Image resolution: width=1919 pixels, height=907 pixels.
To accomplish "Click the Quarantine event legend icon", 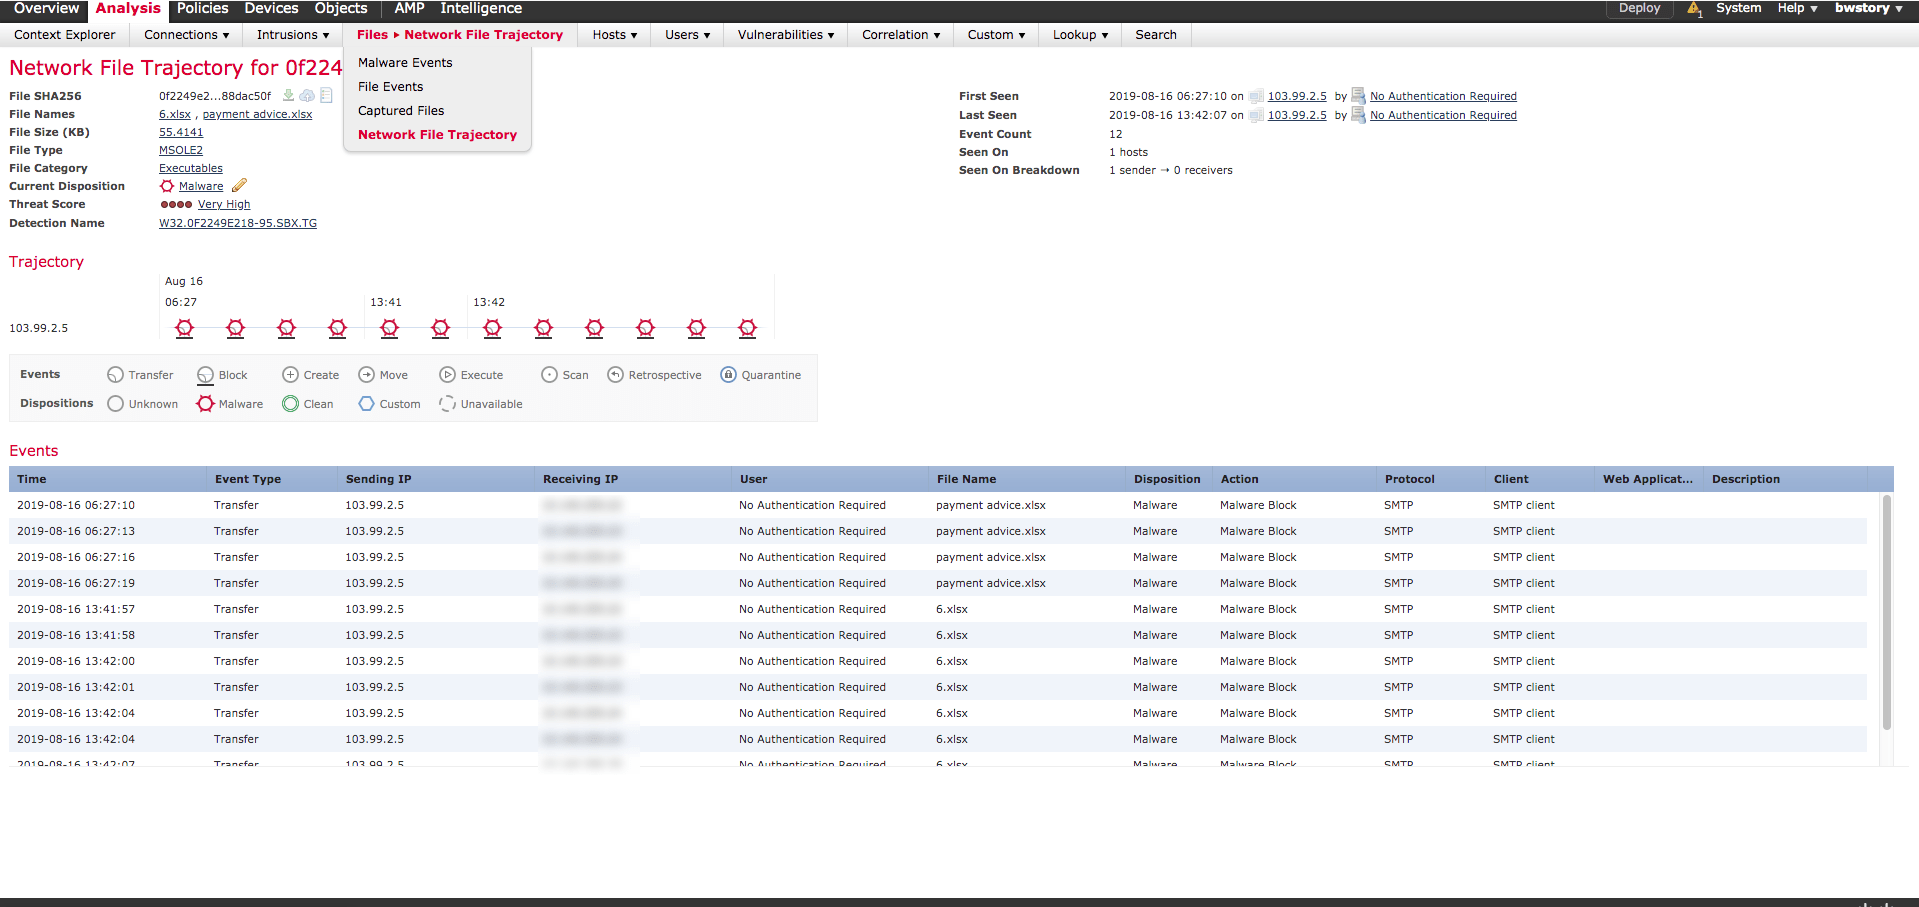I will tap(728, 375).
